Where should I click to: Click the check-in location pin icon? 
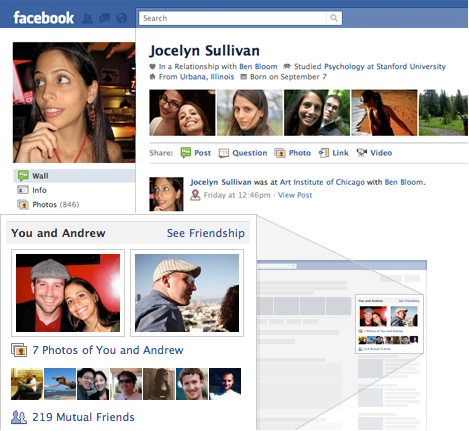tap(195, 195)
